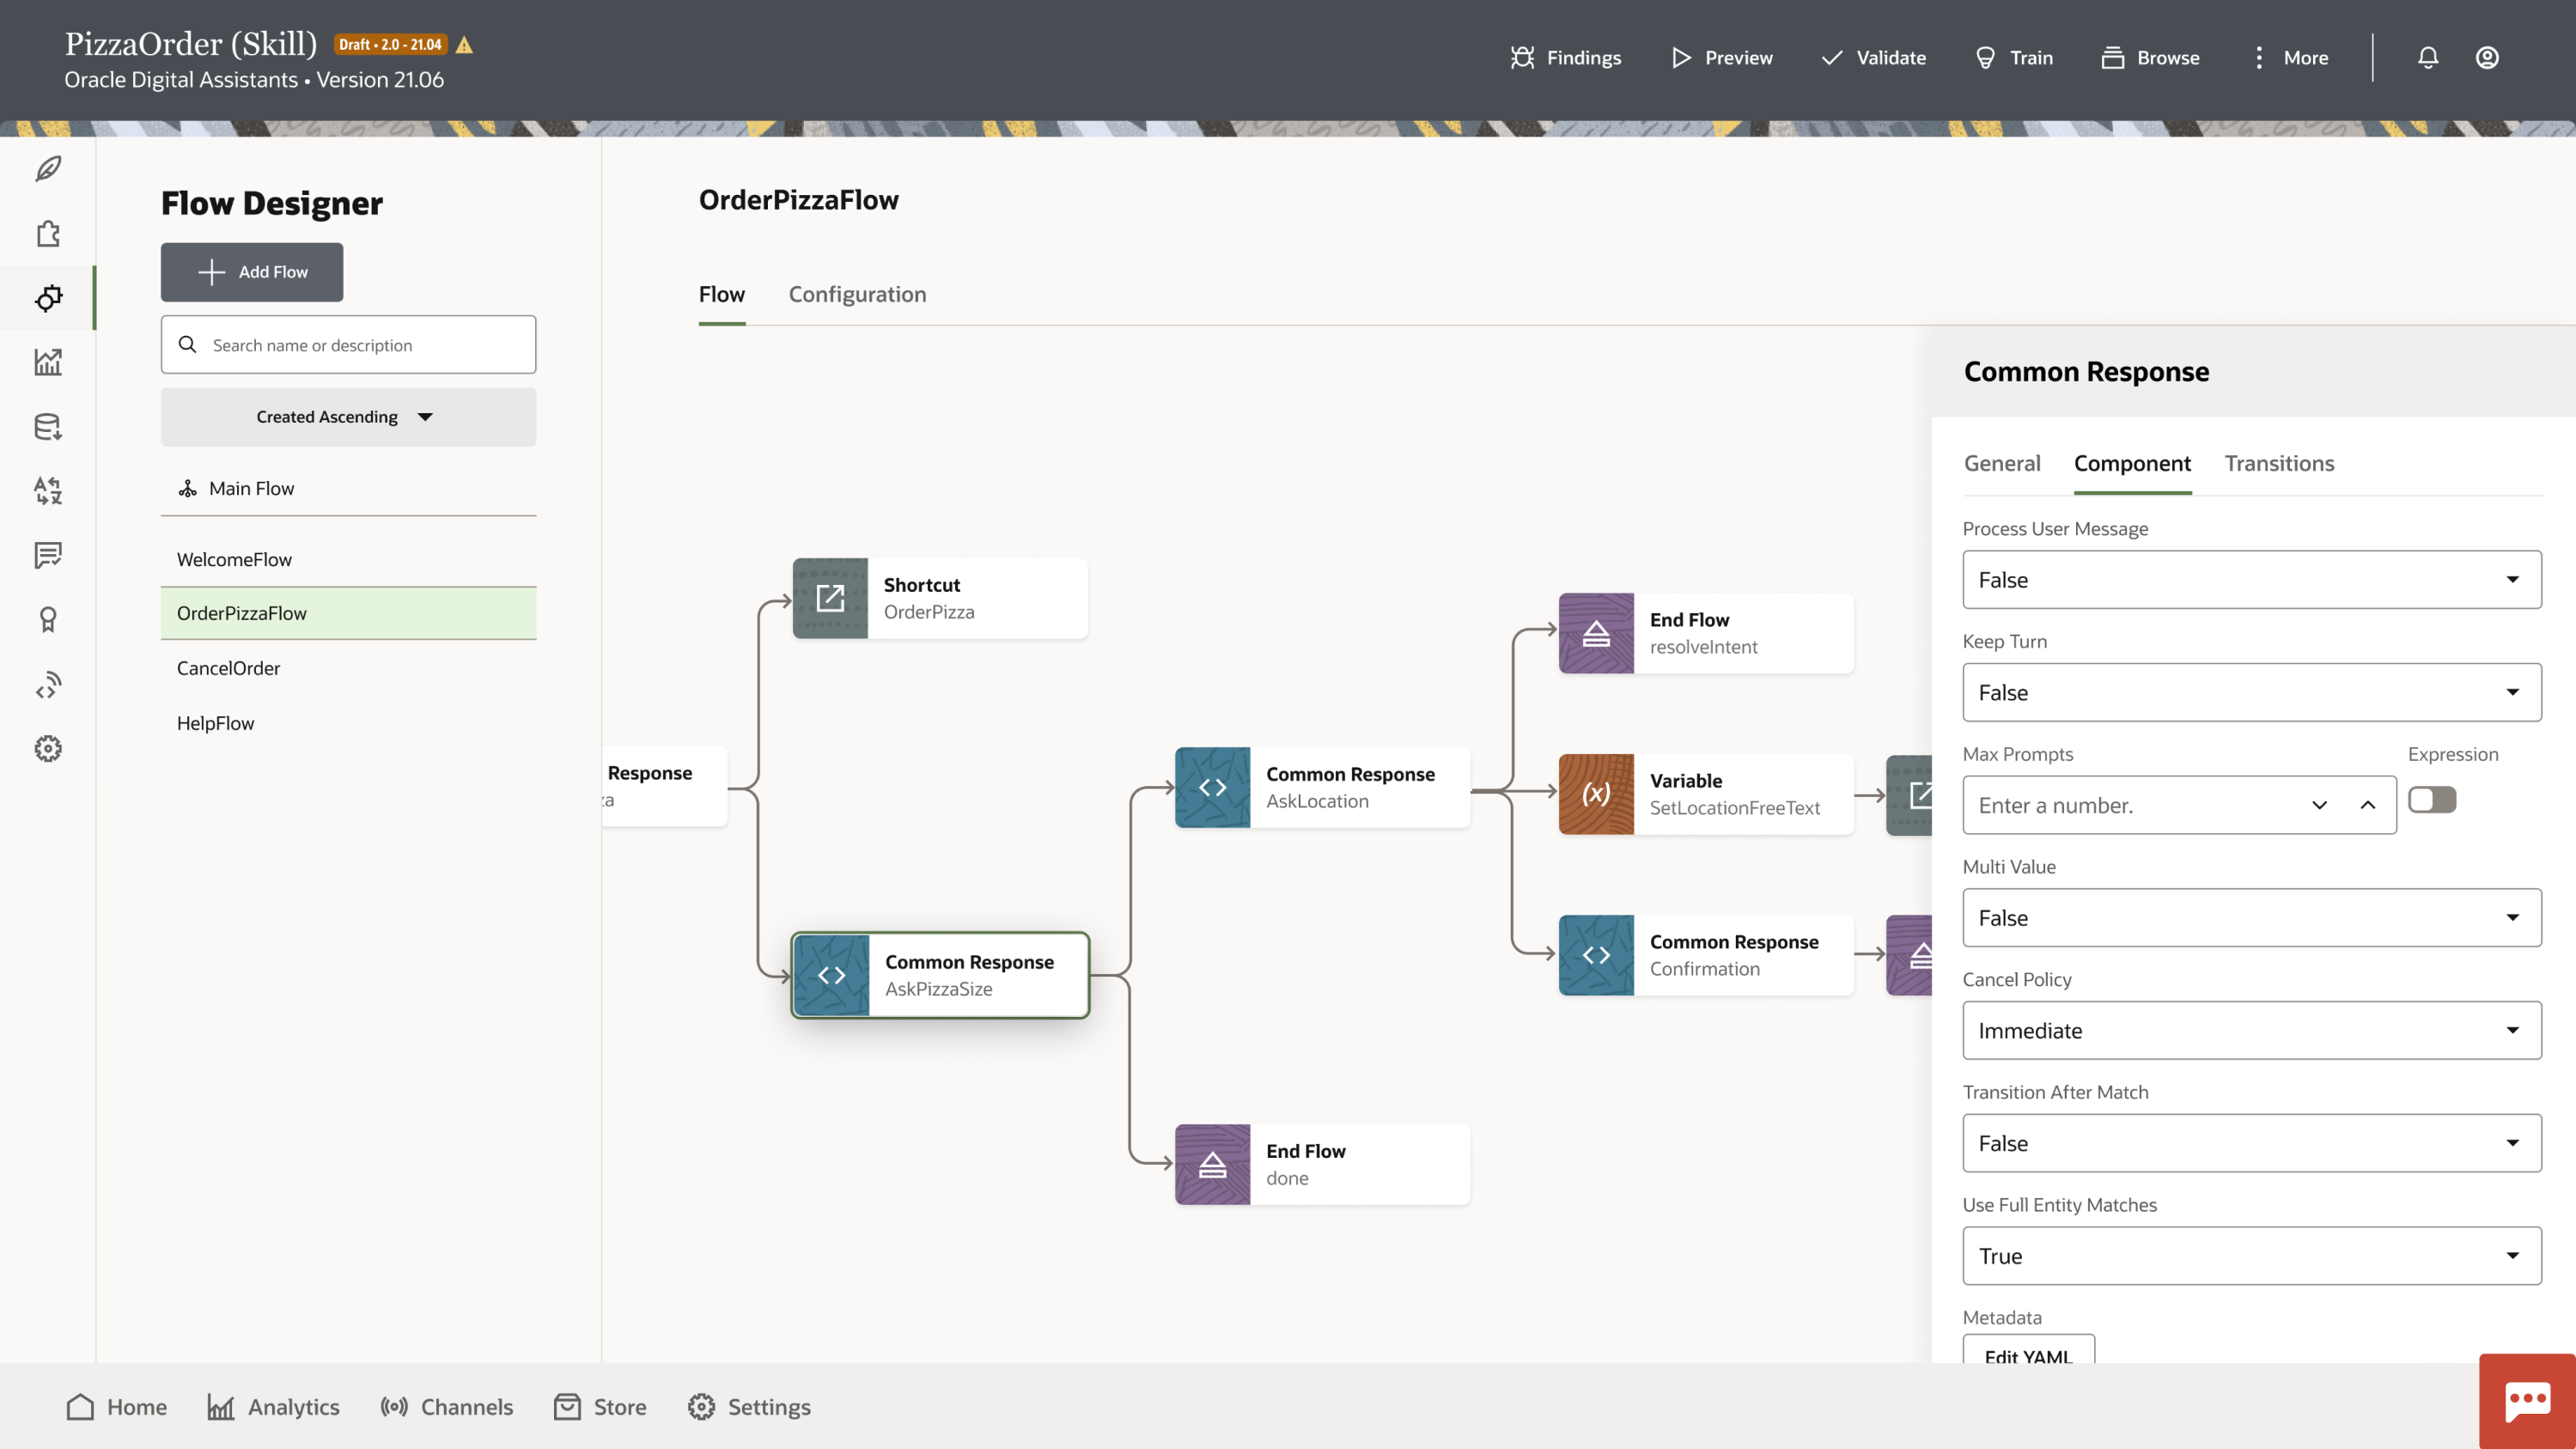Viewport: 2576px width, 1449px height.
Task: Click the Findings button
Action: [1566, 58]
